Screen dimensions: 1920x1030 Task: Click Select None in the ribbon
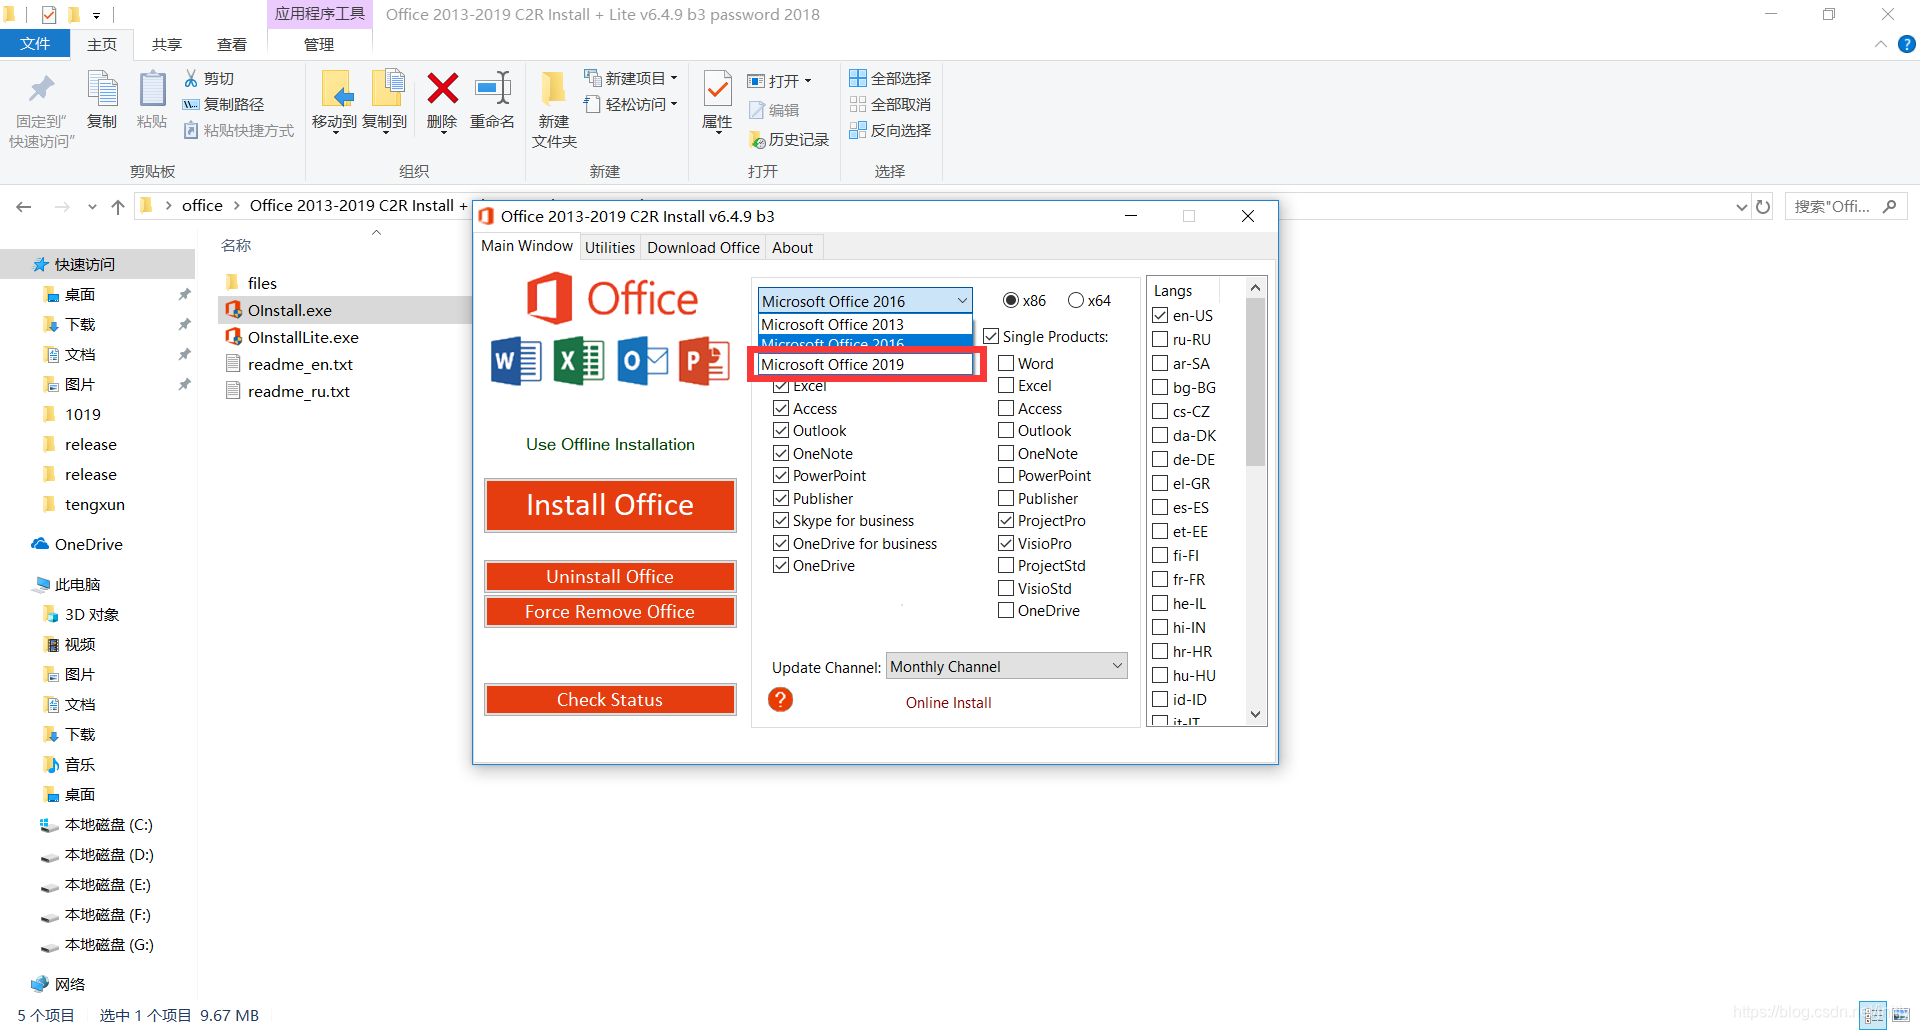coord(890,104)
